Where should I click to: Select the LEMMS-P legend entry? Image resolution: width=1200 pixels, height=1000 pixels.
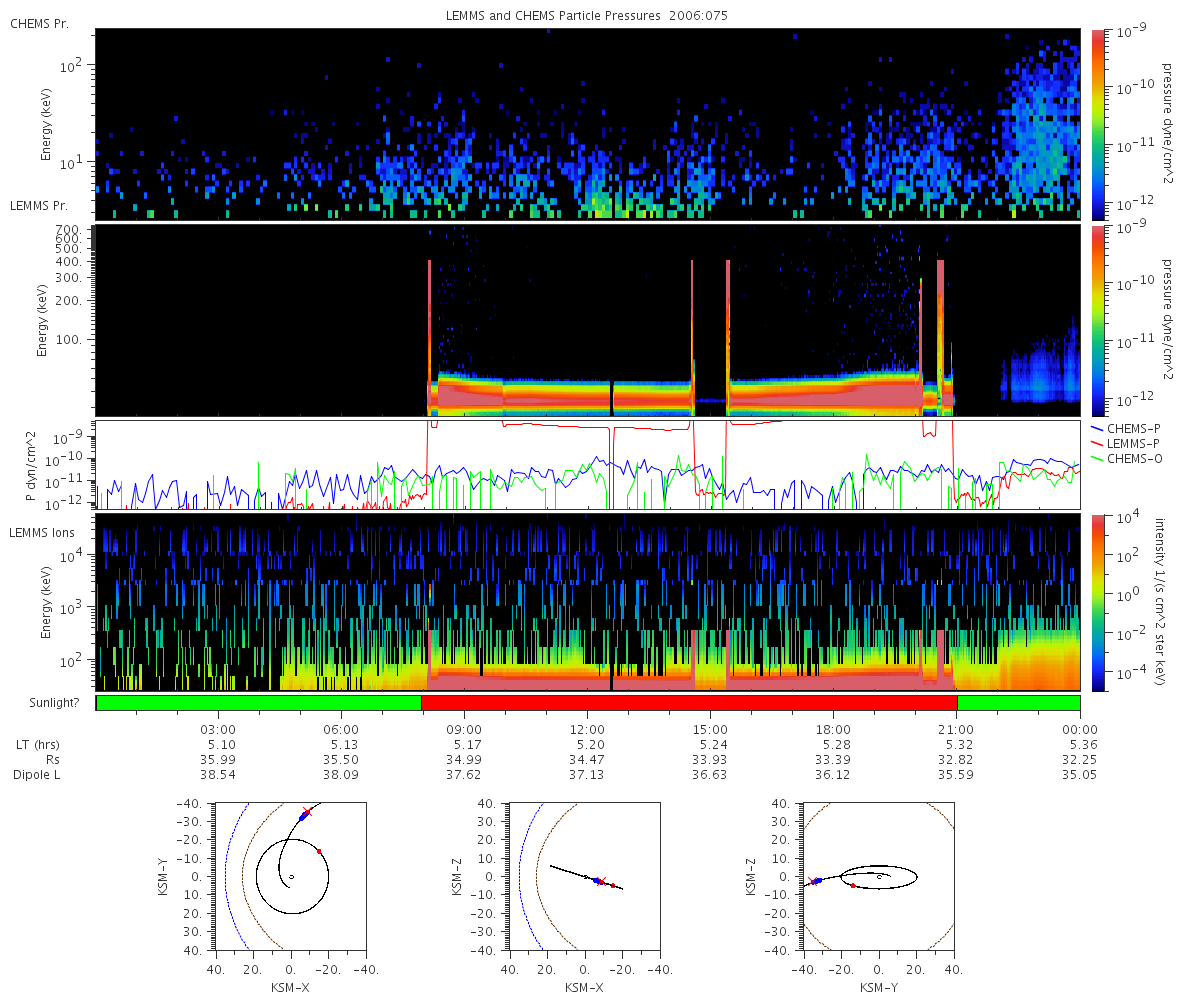pyautogui.click(x=1130, y=442)
